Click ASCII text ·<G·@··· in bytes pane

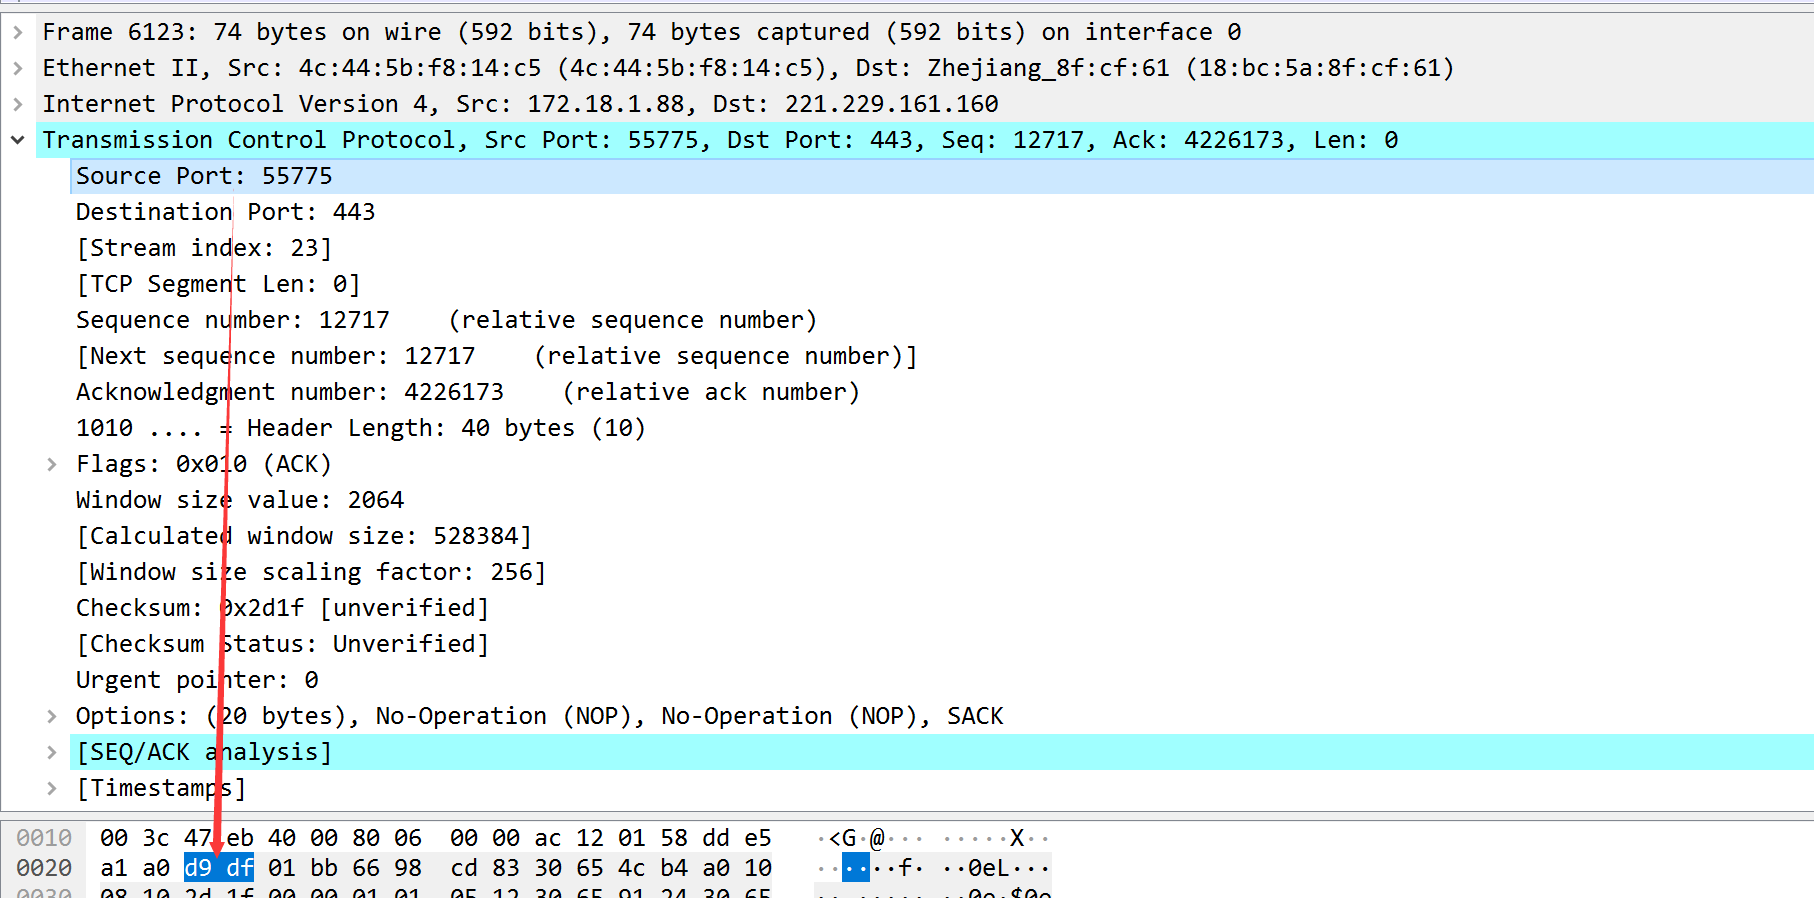coord(870,838)
